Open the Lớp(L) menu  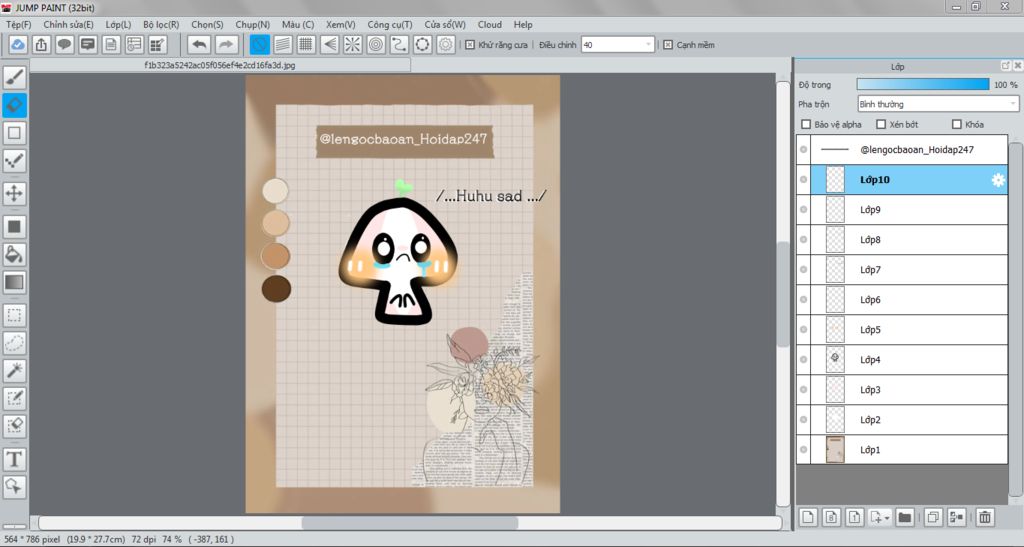pyautogui.click(x=118, y=24)
